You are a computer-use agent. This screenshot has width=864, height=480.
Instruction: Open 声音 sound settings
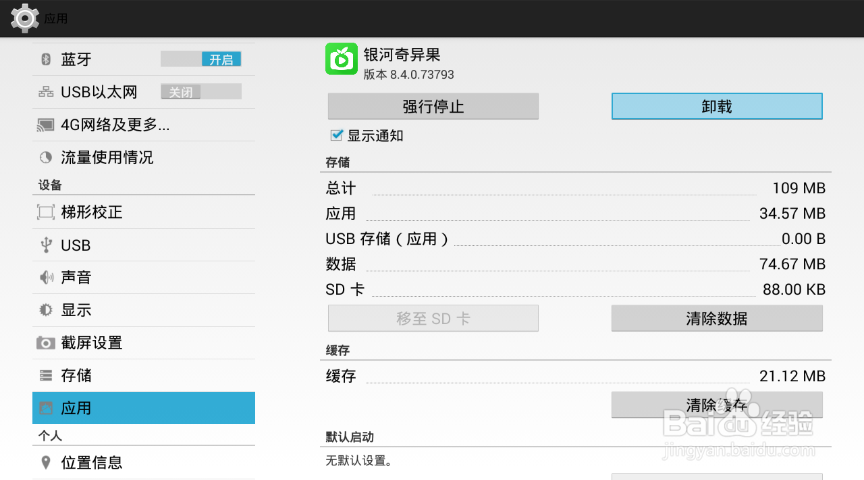(x=143, y=277)
